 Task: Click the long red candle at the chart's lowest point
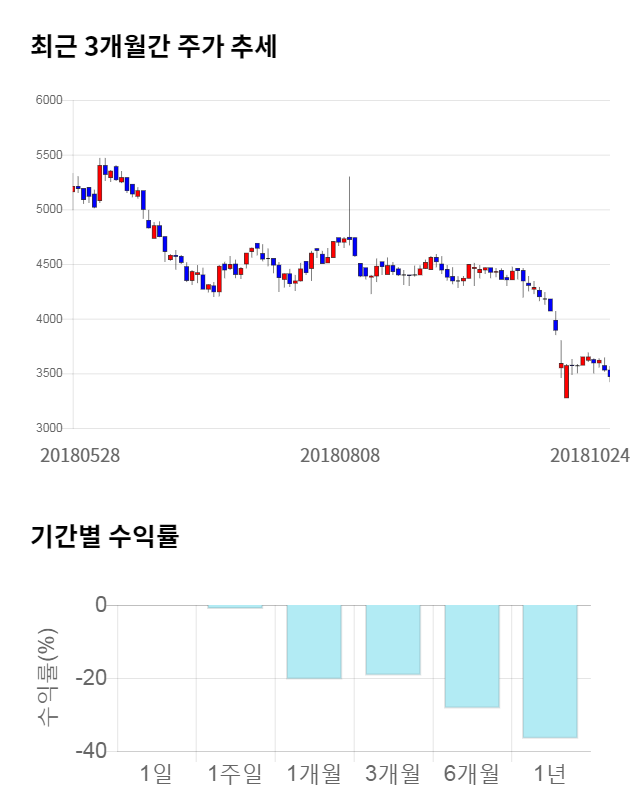point(566,381)
